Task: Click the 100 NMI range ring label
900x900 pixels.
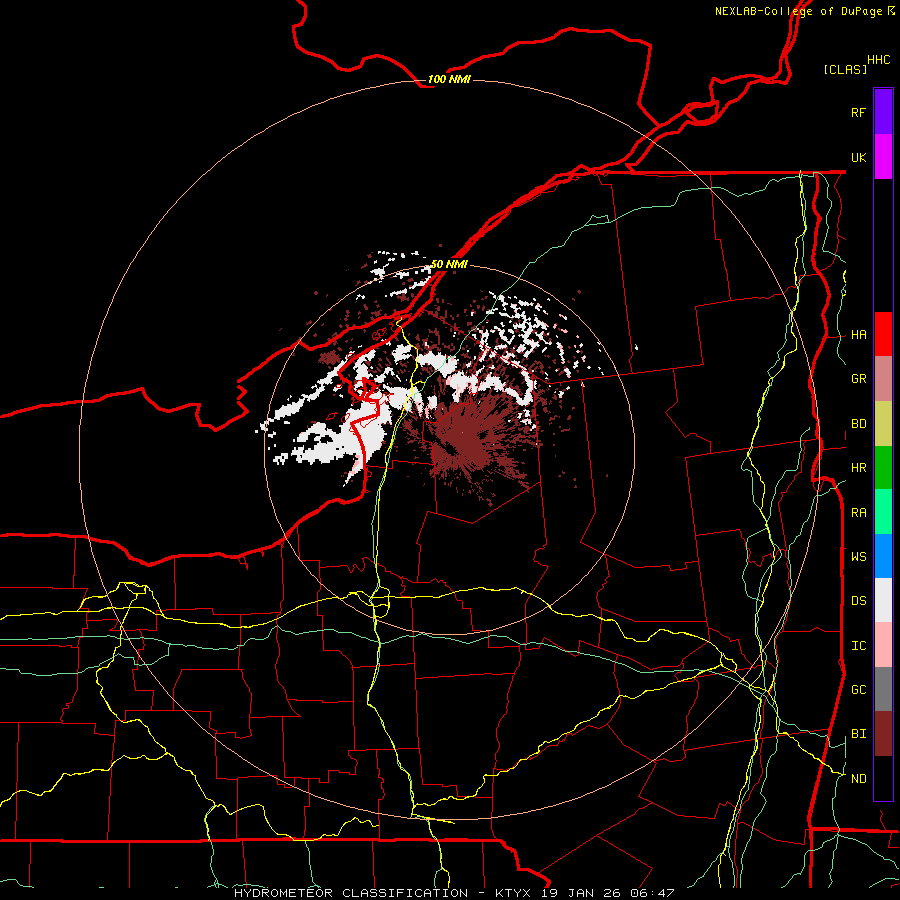Action: pyautogui.click(x=449, y=79)
